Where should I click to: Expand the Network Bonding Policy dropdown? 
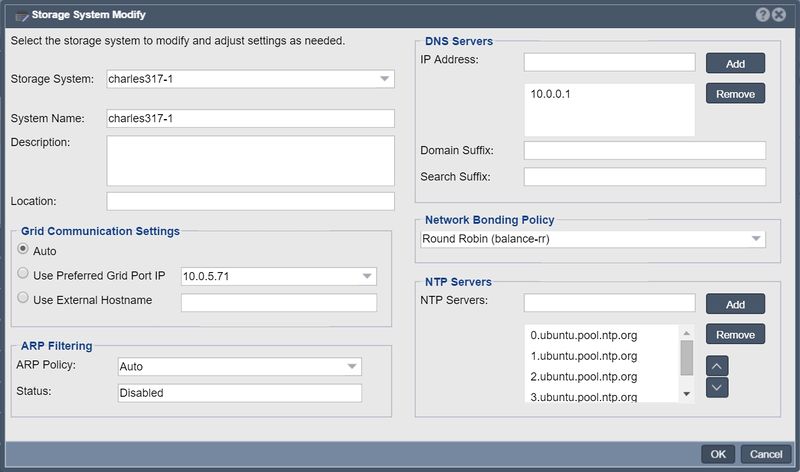756,239
